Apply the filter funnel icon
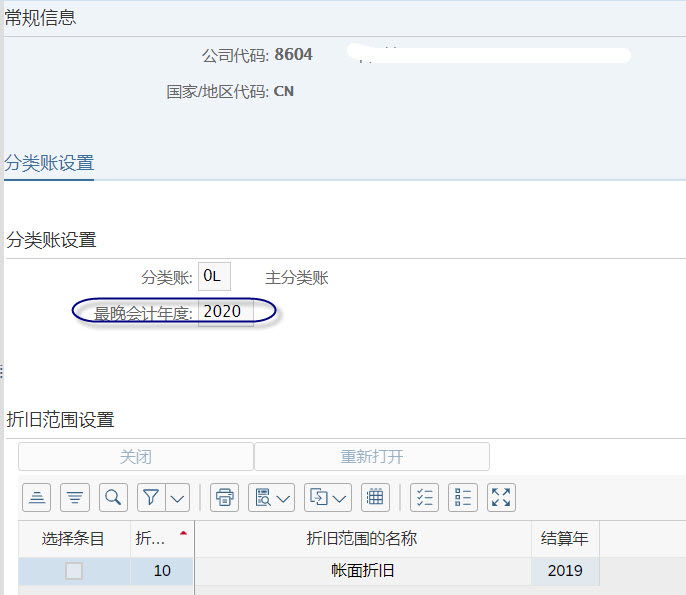The width and height of the screenshot is (686, 595). 151,497
